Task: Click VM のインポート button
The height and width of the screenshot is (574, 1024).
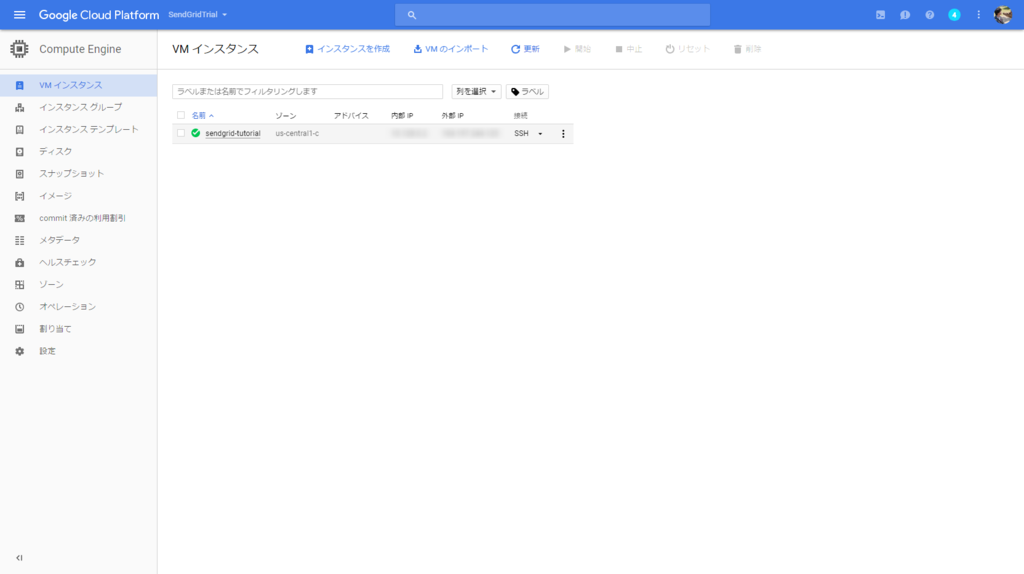Action: click(x=451, y=49)
